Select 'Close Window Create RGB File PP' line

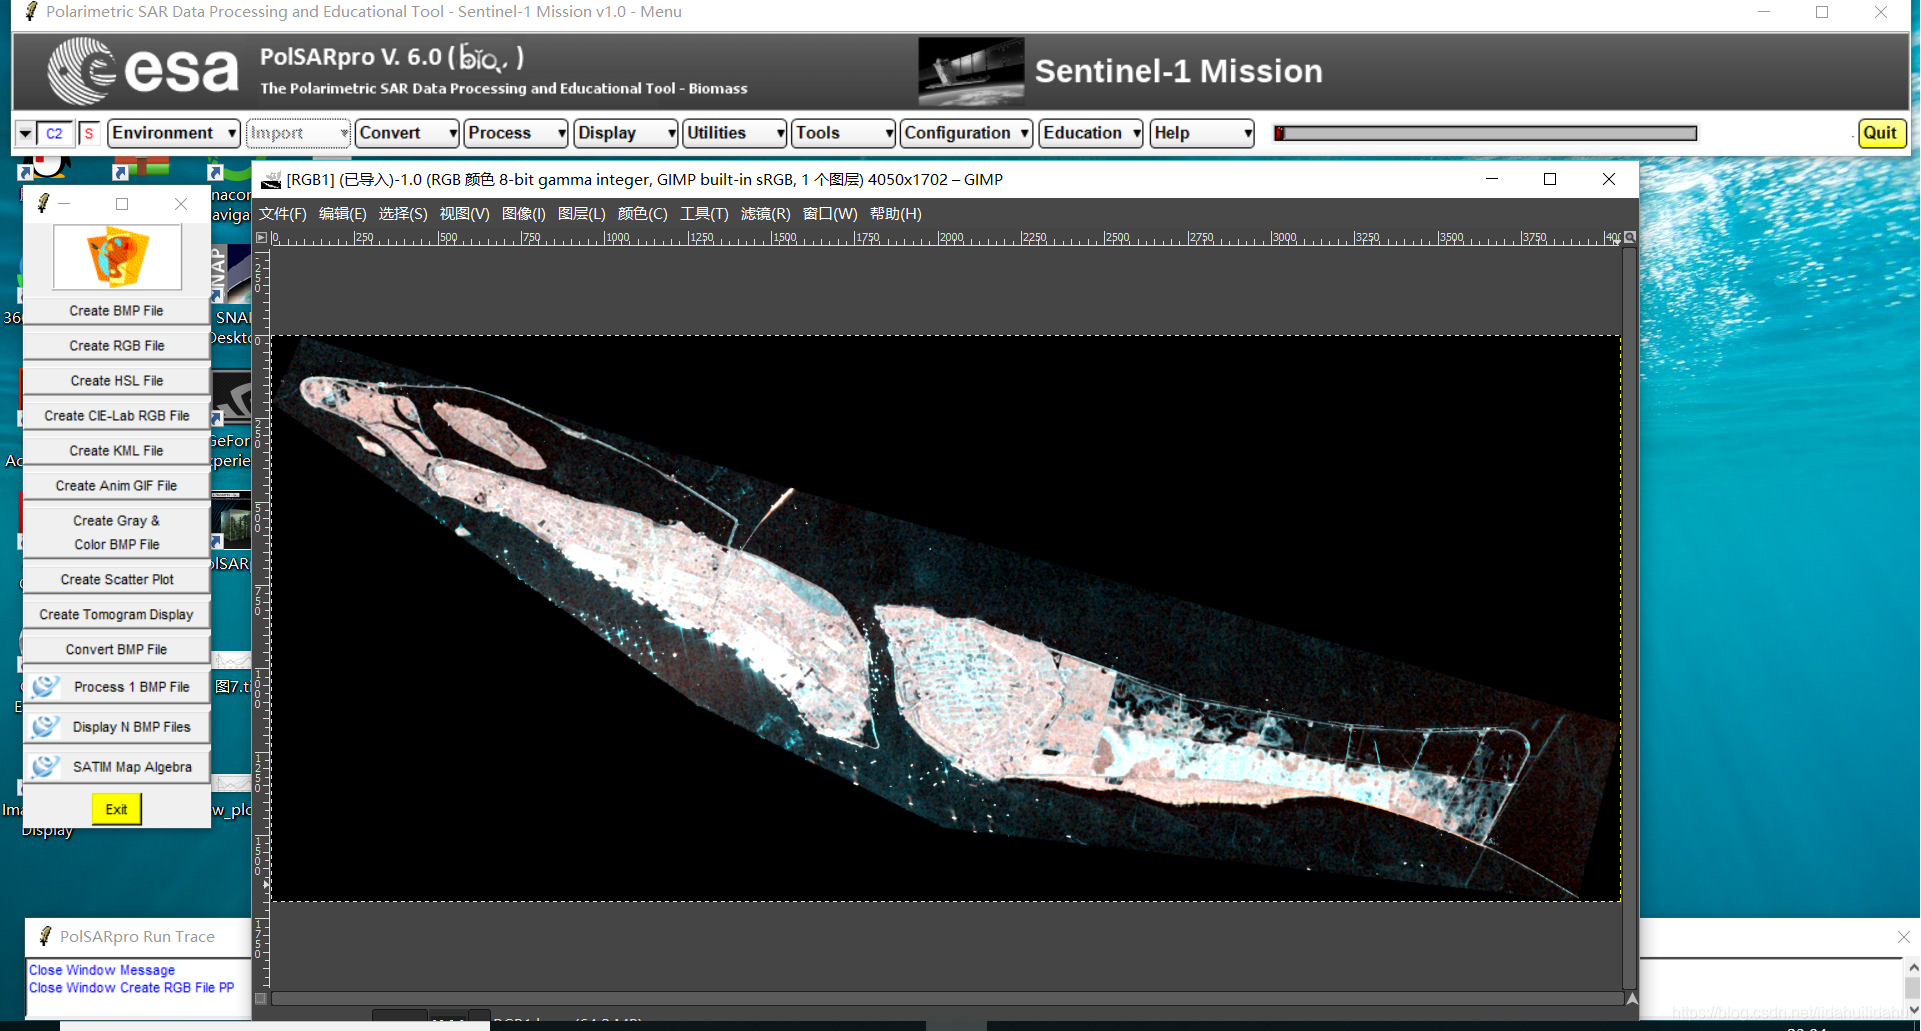(131, 988)
